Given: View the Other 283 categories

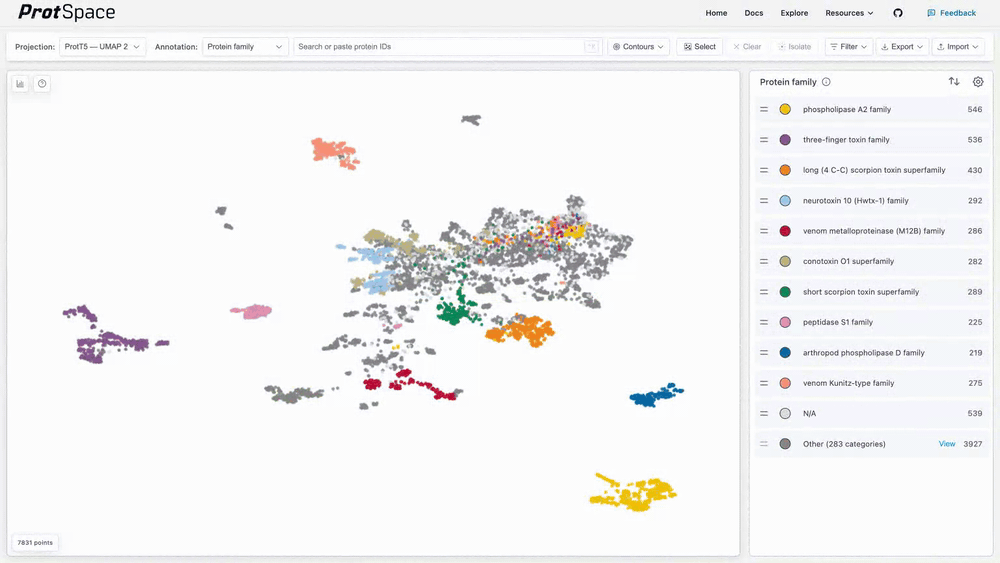Looking at the screenshot, I should tap(946, 444).
